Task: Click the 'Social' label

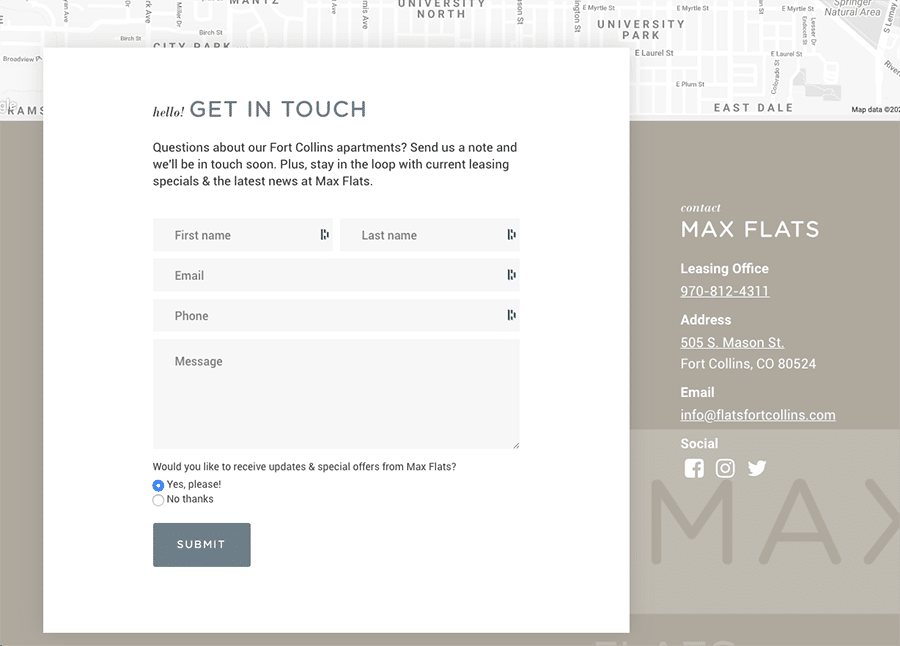Action: tap(699, 443)
